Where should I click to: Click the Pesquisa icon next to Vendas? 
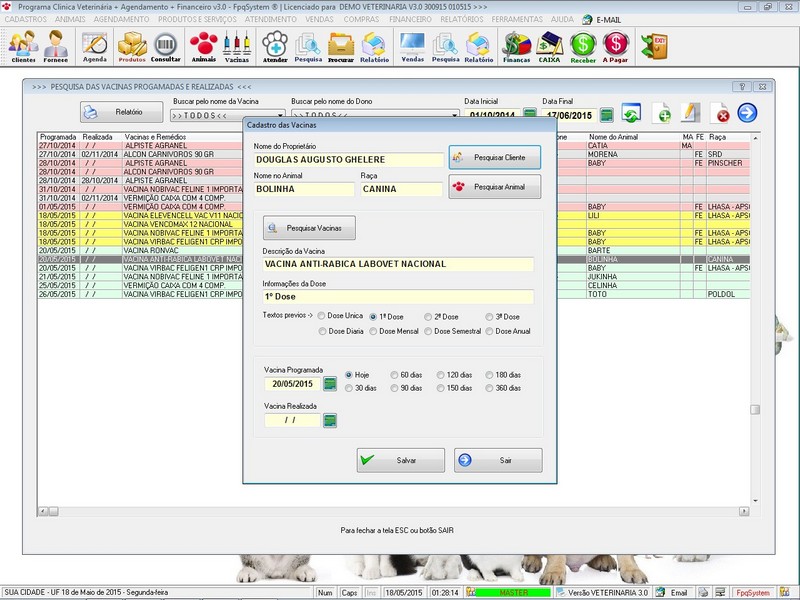click(445, 46)
